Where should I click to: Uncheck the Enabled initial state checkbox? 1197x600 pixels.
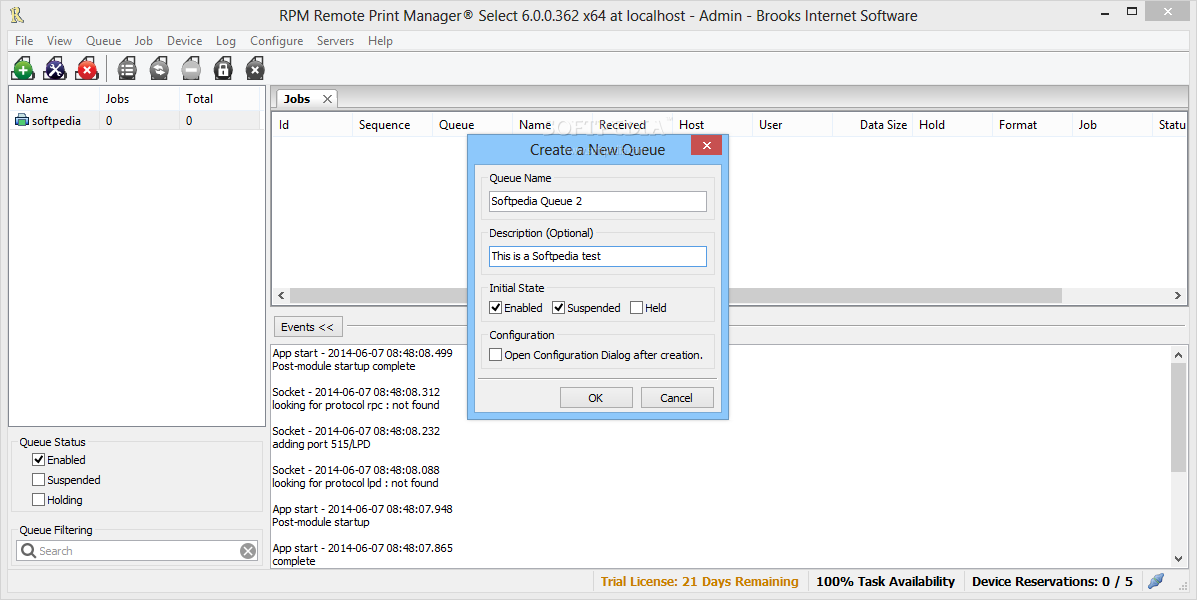(x=495, y=308)
